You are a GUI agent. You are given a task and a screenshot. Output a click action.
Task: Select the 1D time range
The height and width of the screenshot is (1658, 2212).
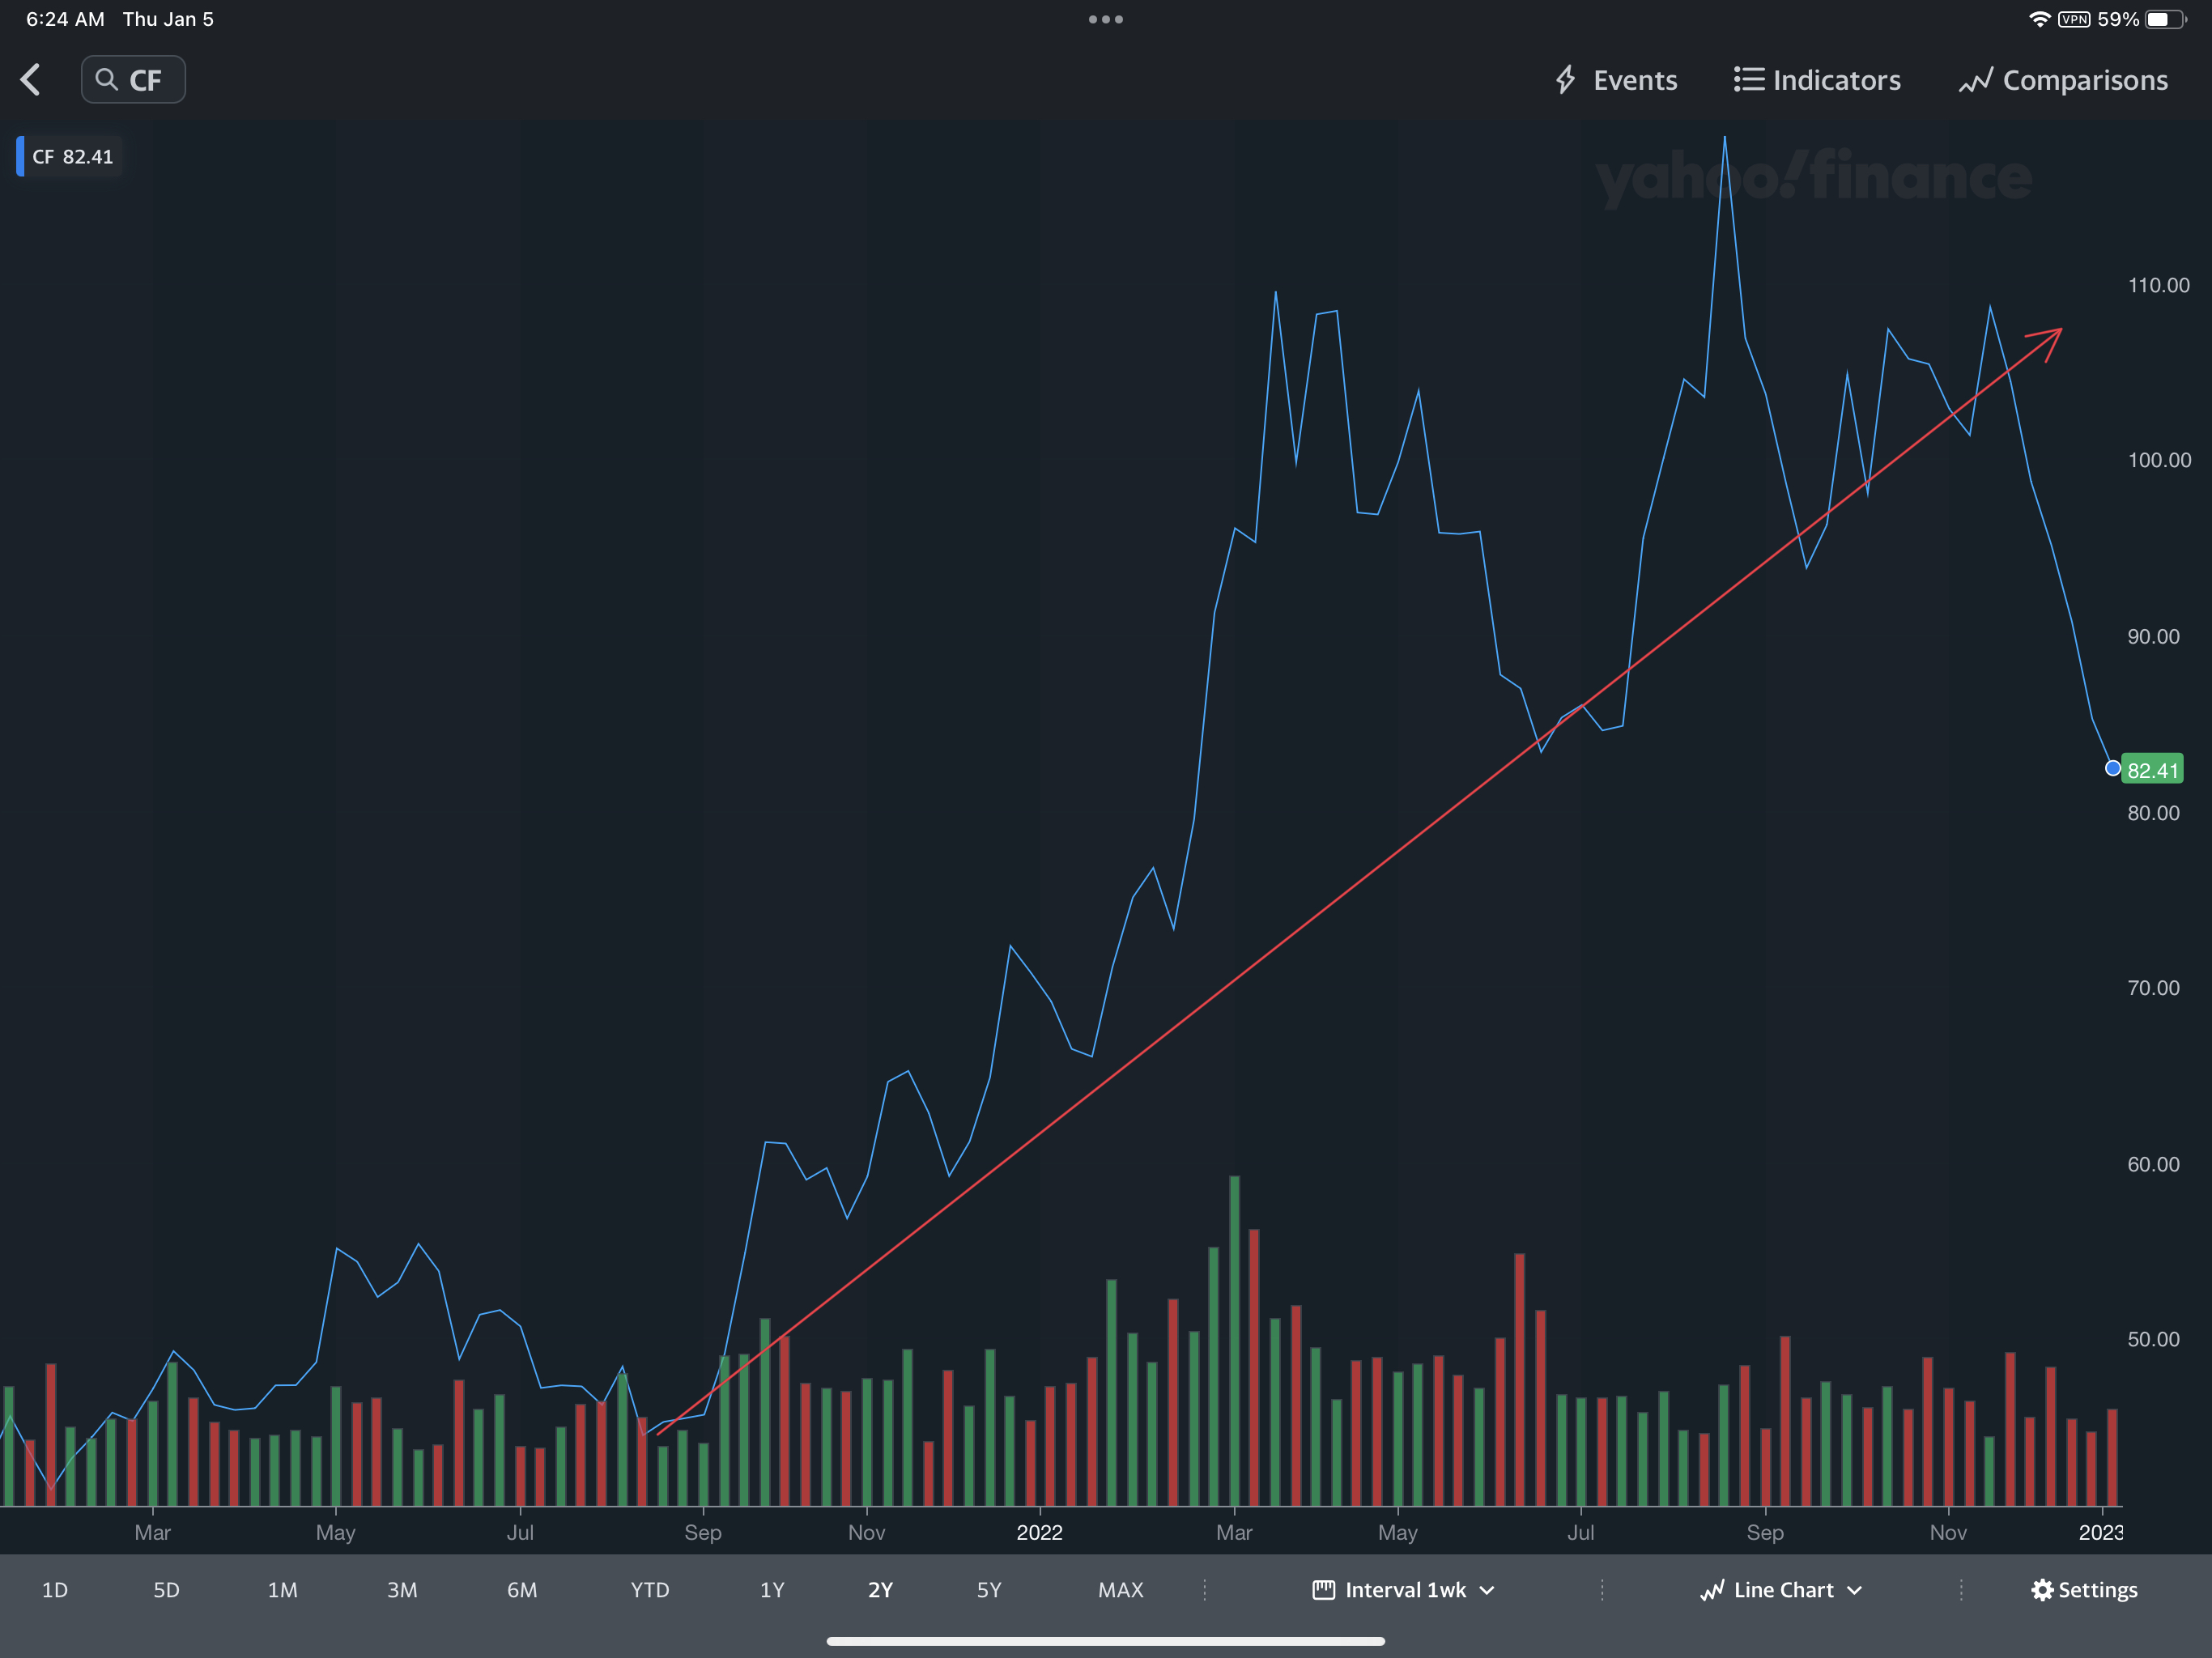(55, 1590)
